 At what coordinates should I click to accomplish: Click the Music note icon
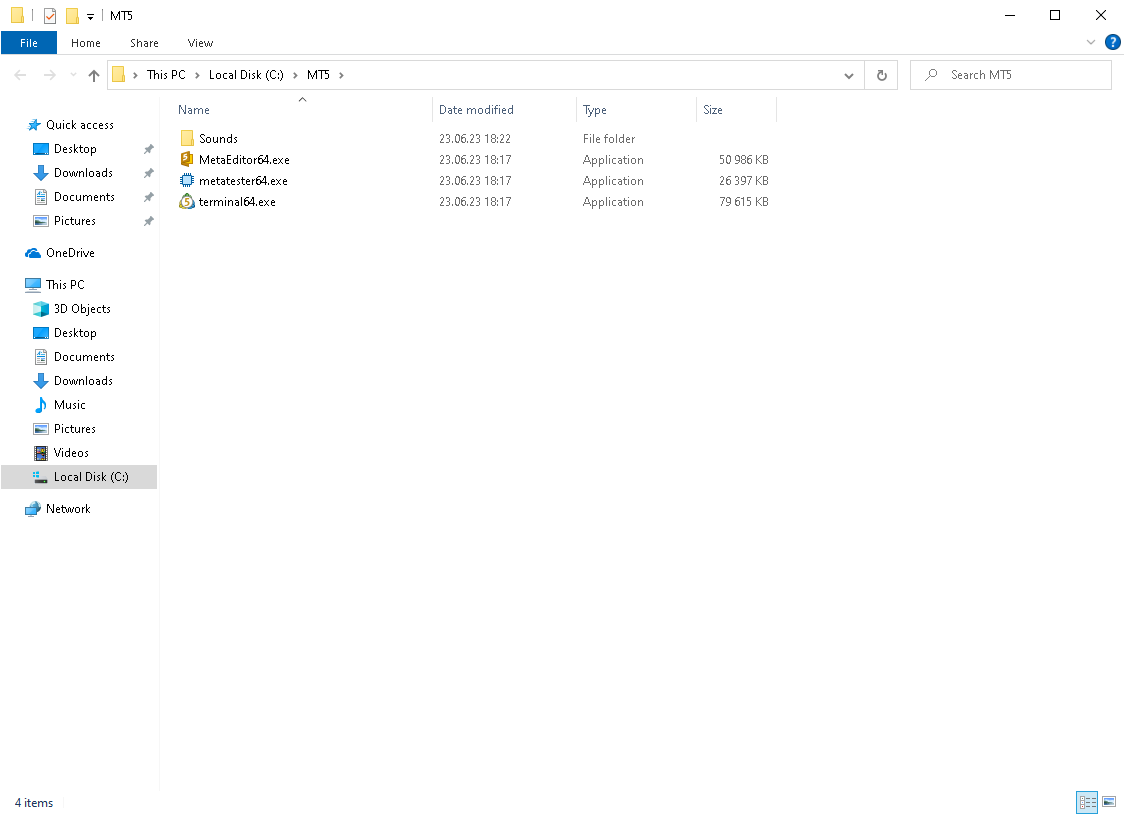pos(41,405)
